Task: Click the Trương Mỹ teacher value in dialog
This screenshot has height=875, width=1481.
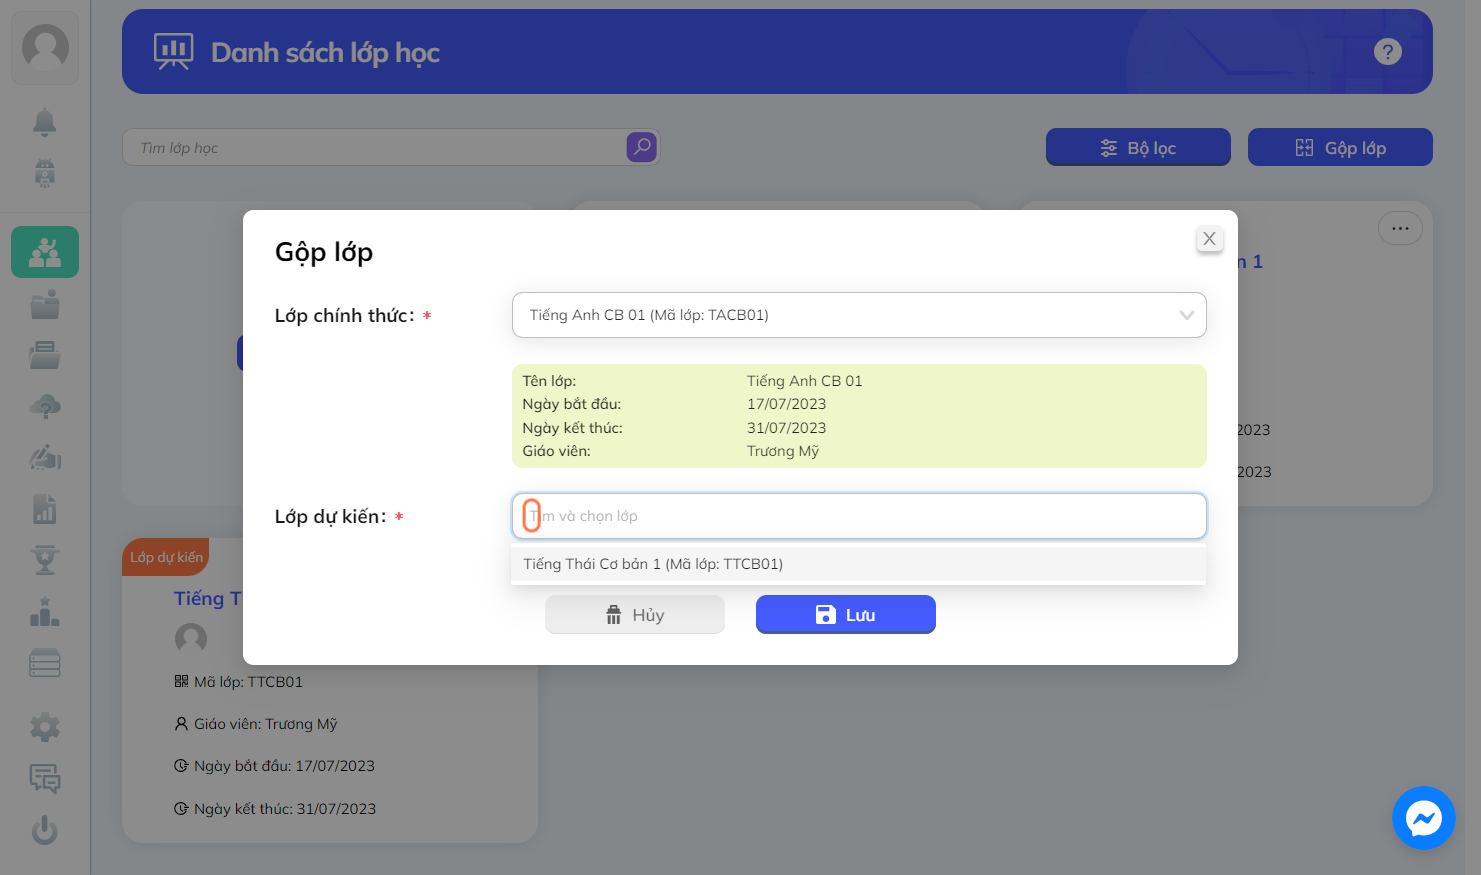Action: point(783,451)
